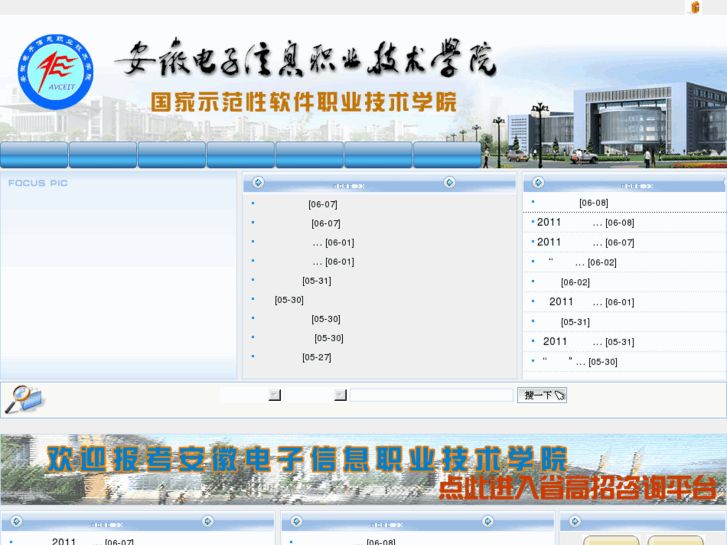The image size is (727, 545).
Task: Open the sixth blue navigation tab
Action: pyautogui.click(x=378, y=154)
